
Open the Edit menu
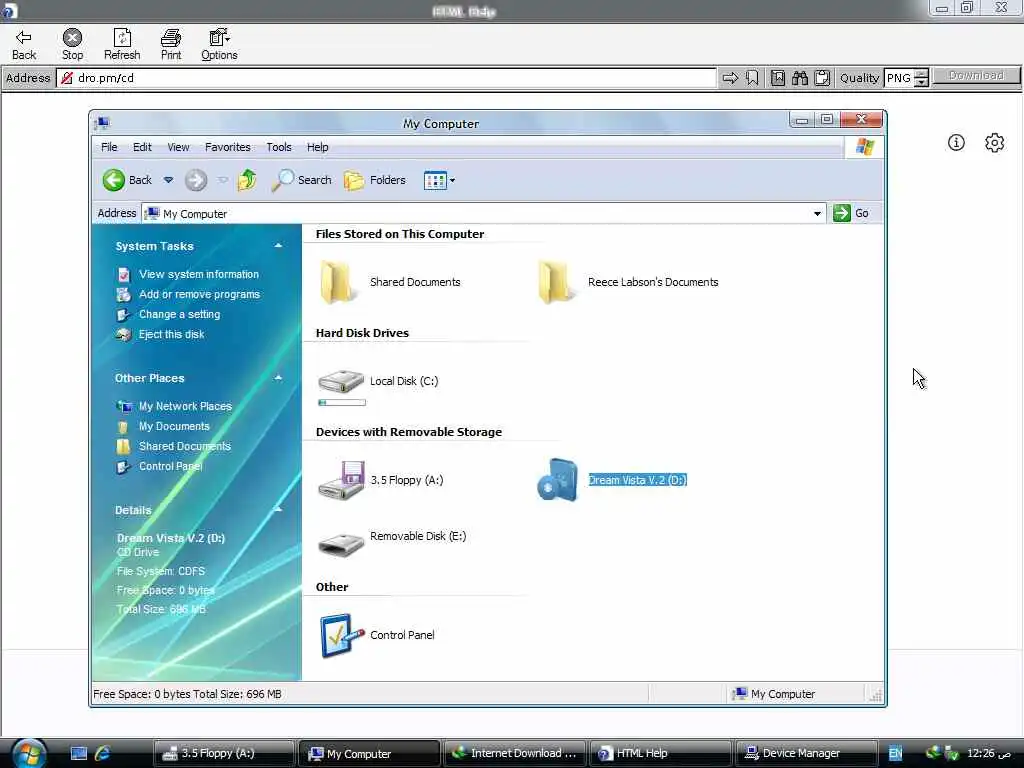pos(142,147)
